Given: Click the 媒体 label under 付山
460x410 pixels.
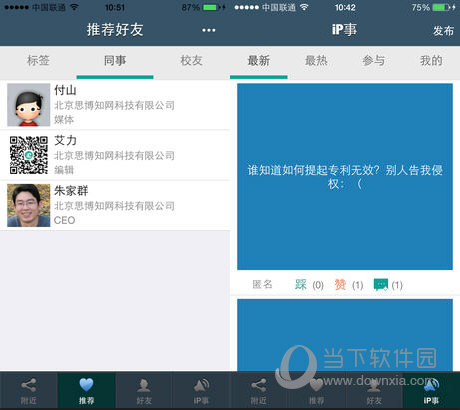Looking at the screenshot, I should coord(64,119).
